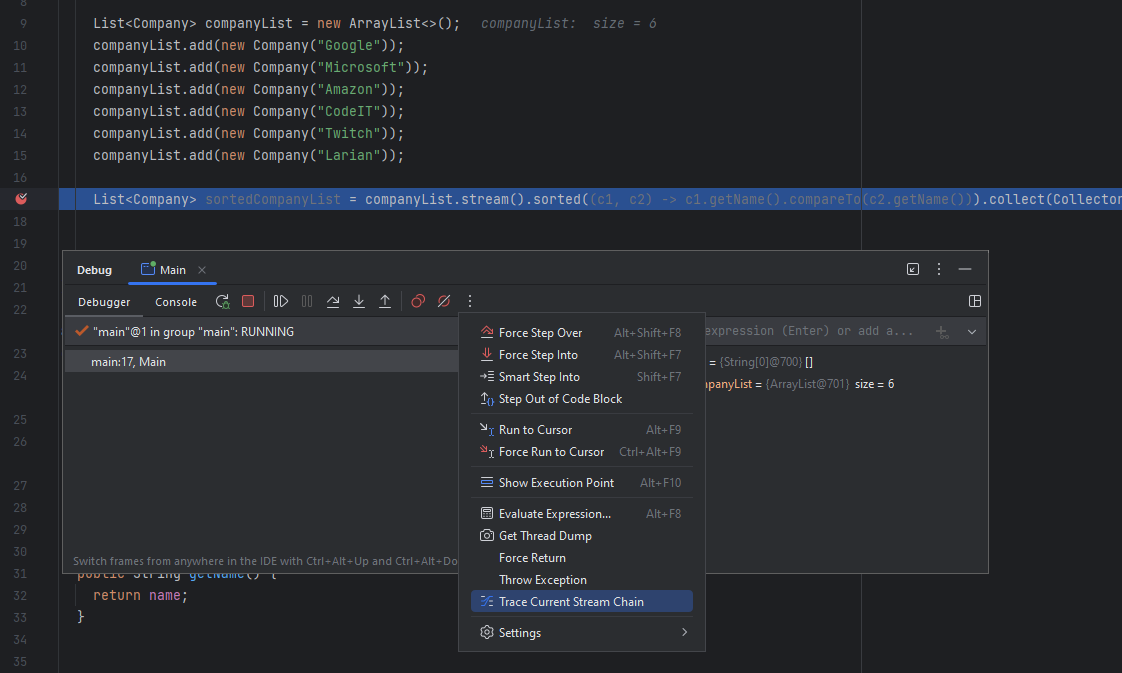This screenshot has width=1122, height=673.
Task: Toggle Mute Breakpoints
Action: [444, 301]
